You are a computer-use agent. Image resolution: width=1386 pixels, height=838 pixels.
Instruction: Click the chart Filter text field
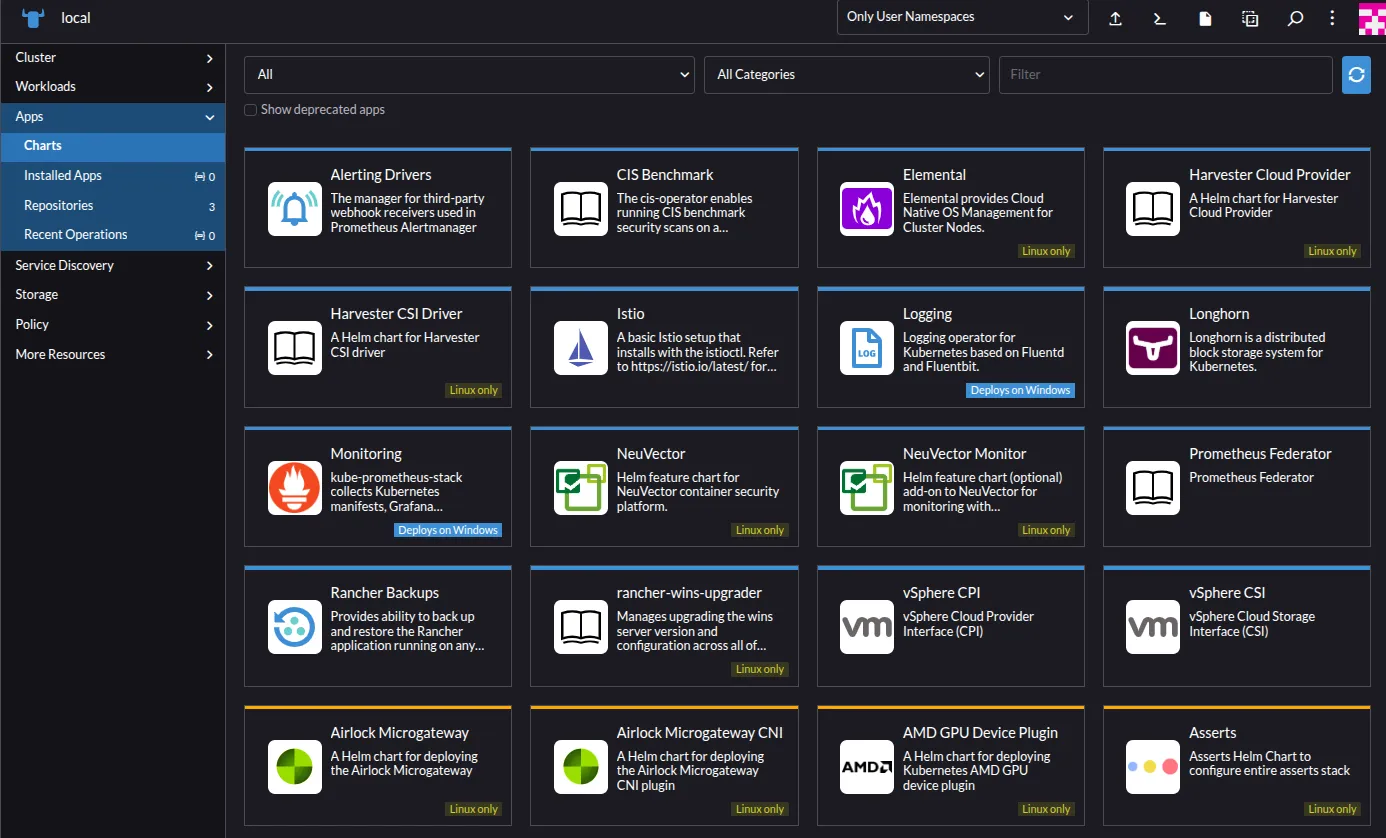coord(1165,75)
